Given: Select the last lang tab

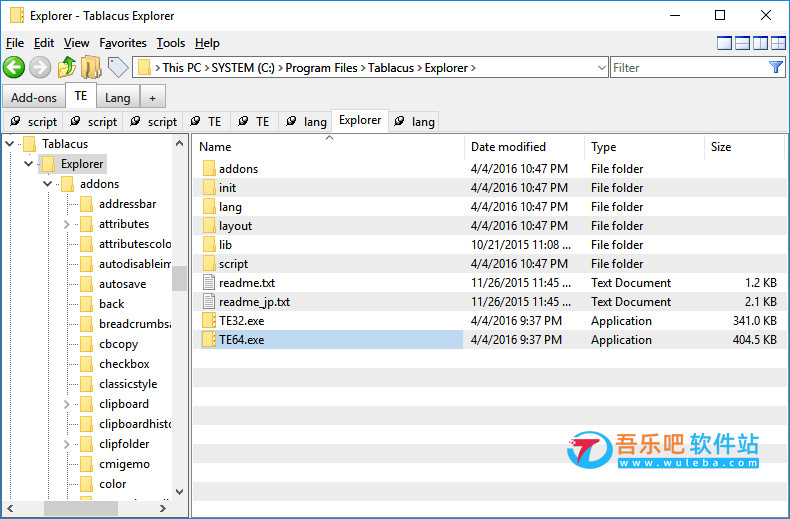Looking at the screenshot, I should pos(414,122).
